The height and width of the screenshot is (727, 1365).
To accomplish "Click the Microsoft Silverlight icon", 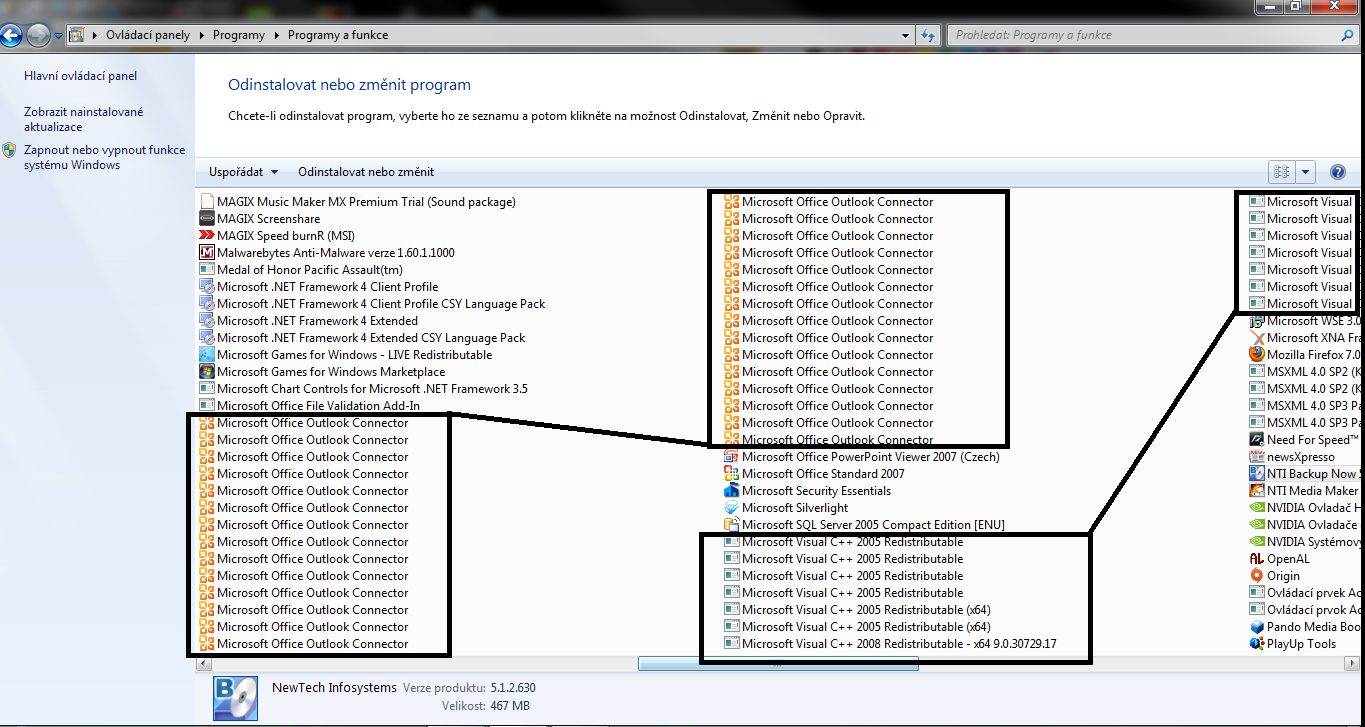I will tap(732, 508).
